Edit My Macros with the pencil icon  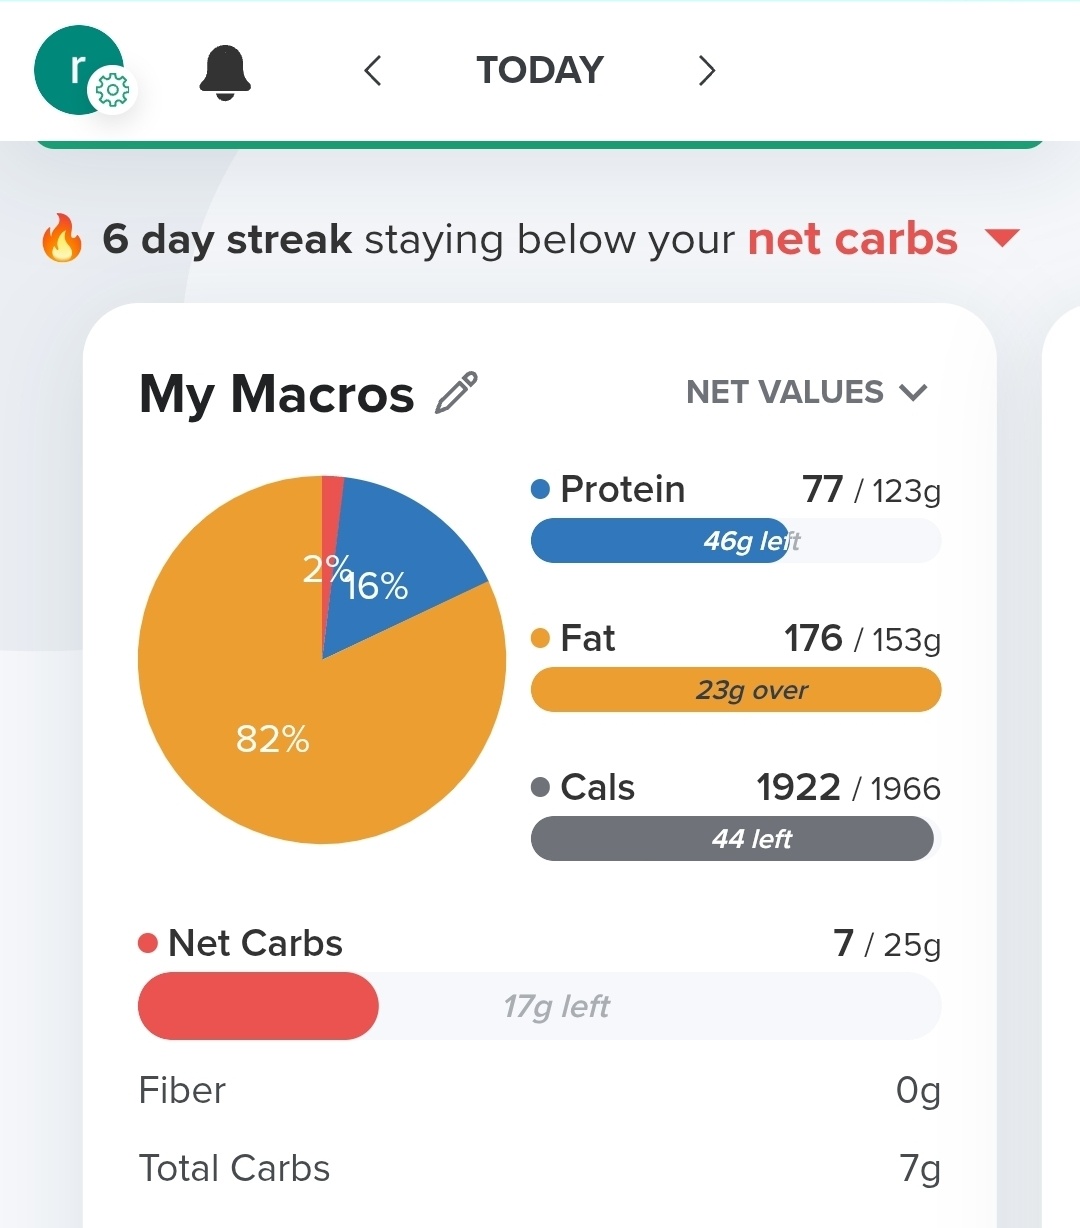(x=456, y=393)
